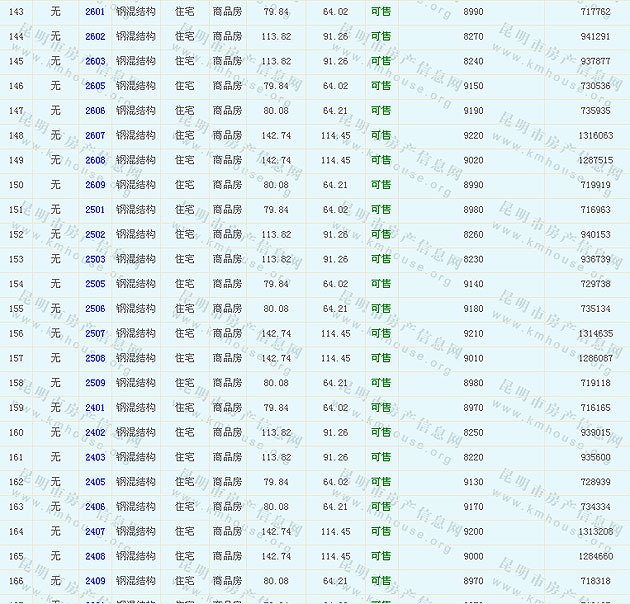
Task: Click room 2506 hyperlink
Action: tap(95, 309)
